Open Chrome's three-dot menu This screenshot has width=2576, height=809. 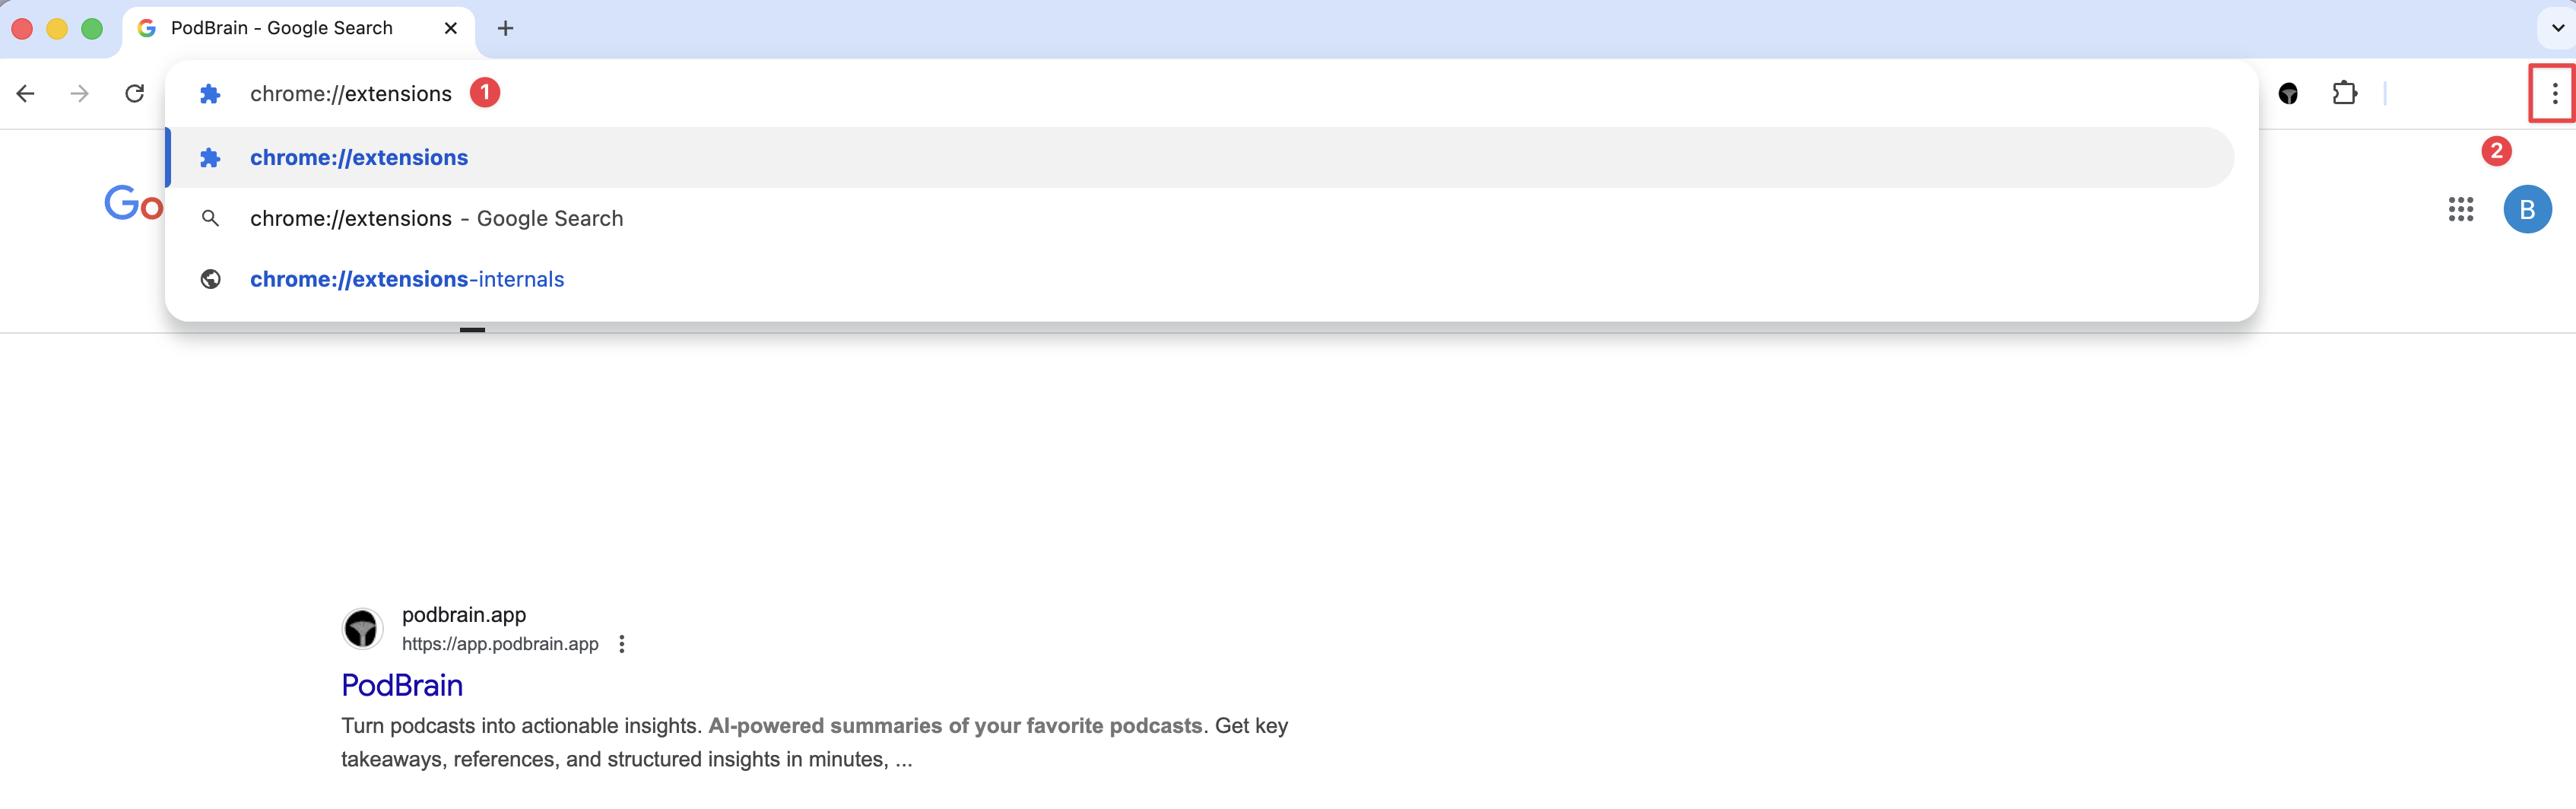coord(2554,94)
